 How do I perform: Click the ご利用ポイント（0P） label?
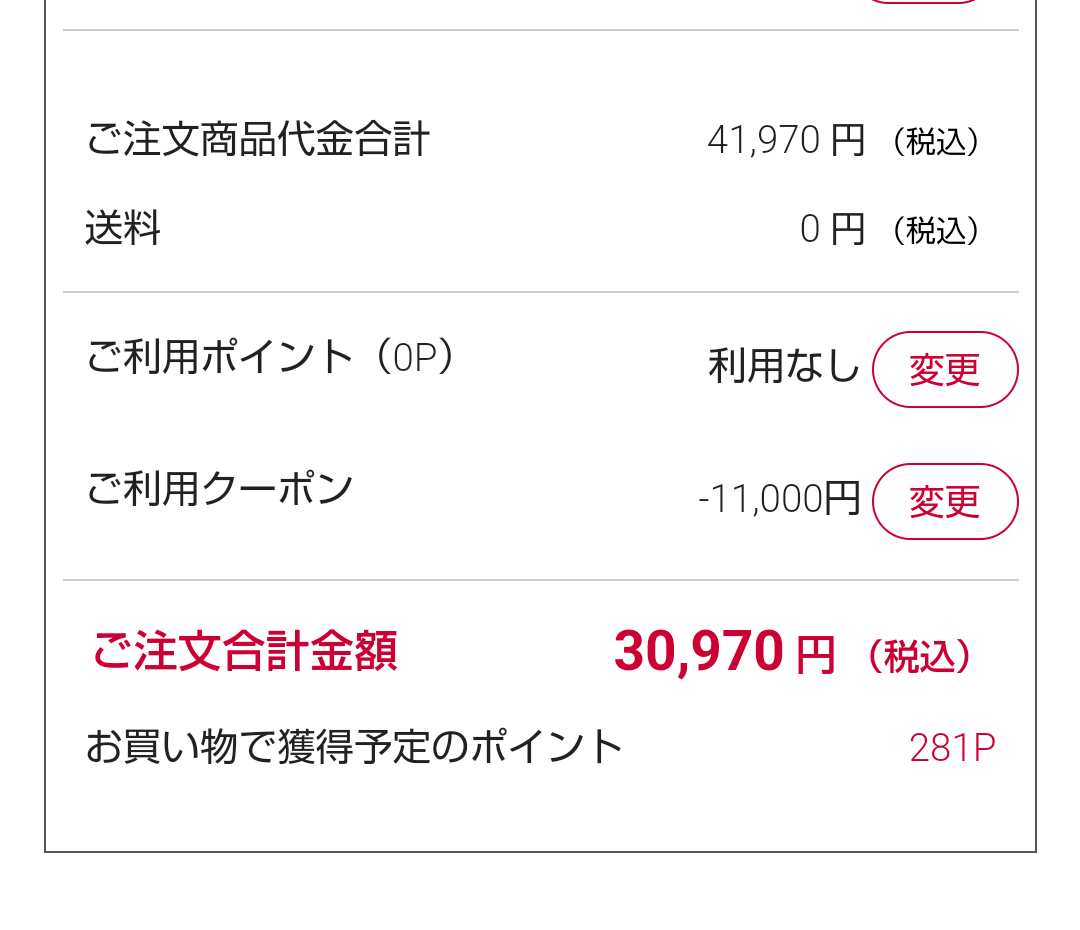tap(270, 357)
